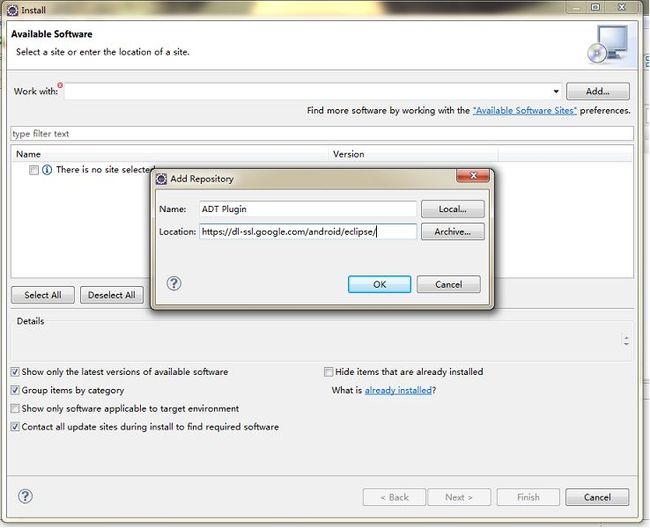Click OK in Add Repository dialog
Viewport: 650px width, 528px height.
379,284
